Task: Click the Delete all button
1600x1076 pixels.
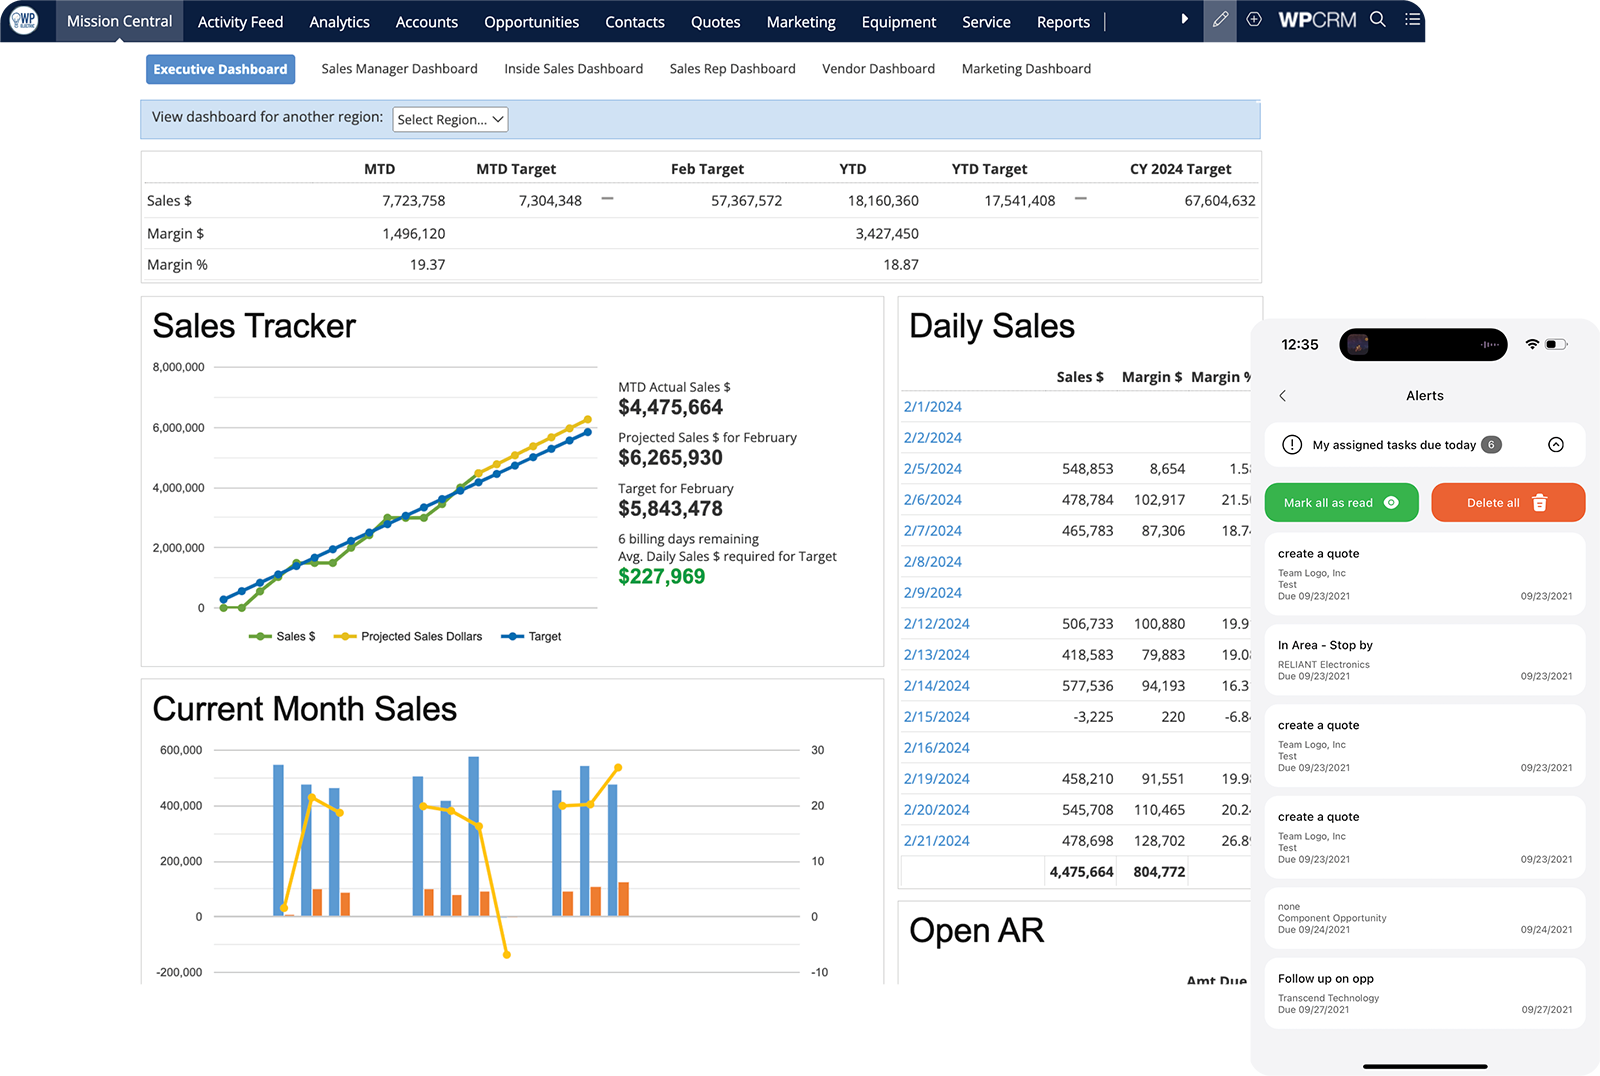Action: point(1508,502)
